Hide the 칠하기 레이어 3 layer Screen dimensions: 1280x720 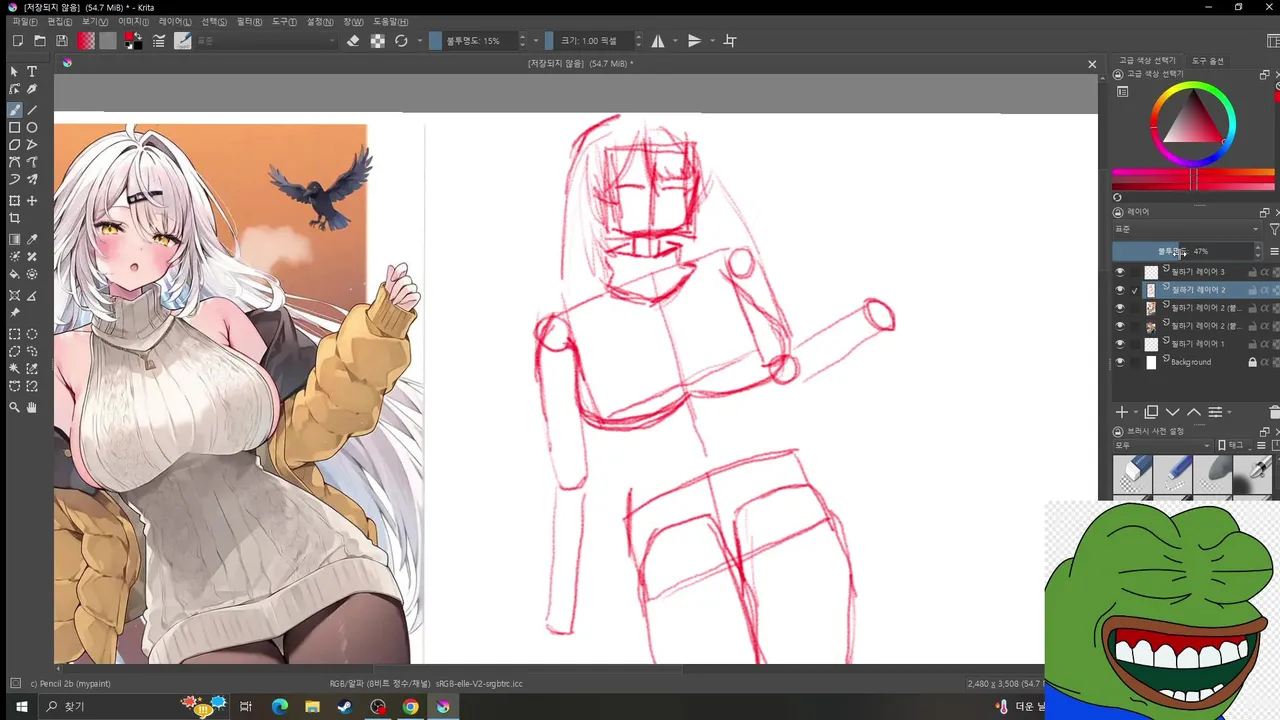(x=1120, y=272)
